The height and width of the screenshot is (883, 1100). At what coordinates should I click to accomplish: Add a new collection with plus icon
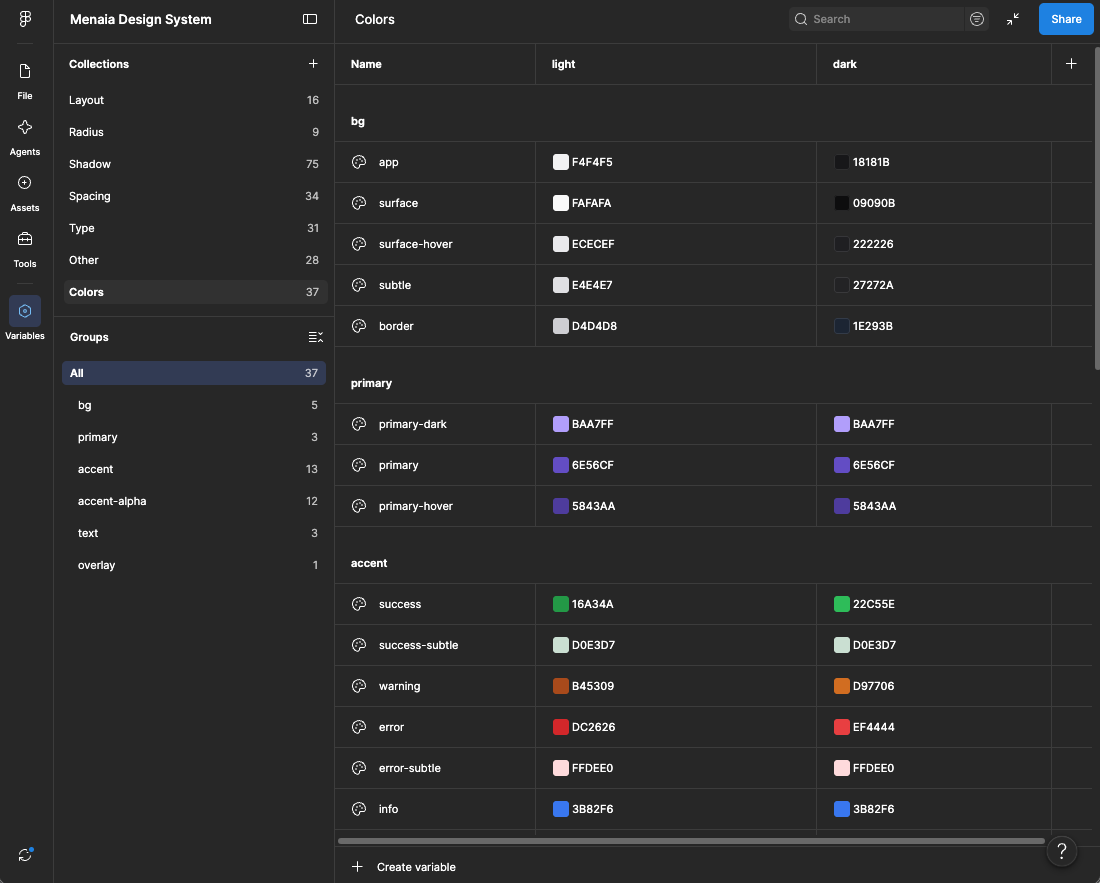pos(313,64)
